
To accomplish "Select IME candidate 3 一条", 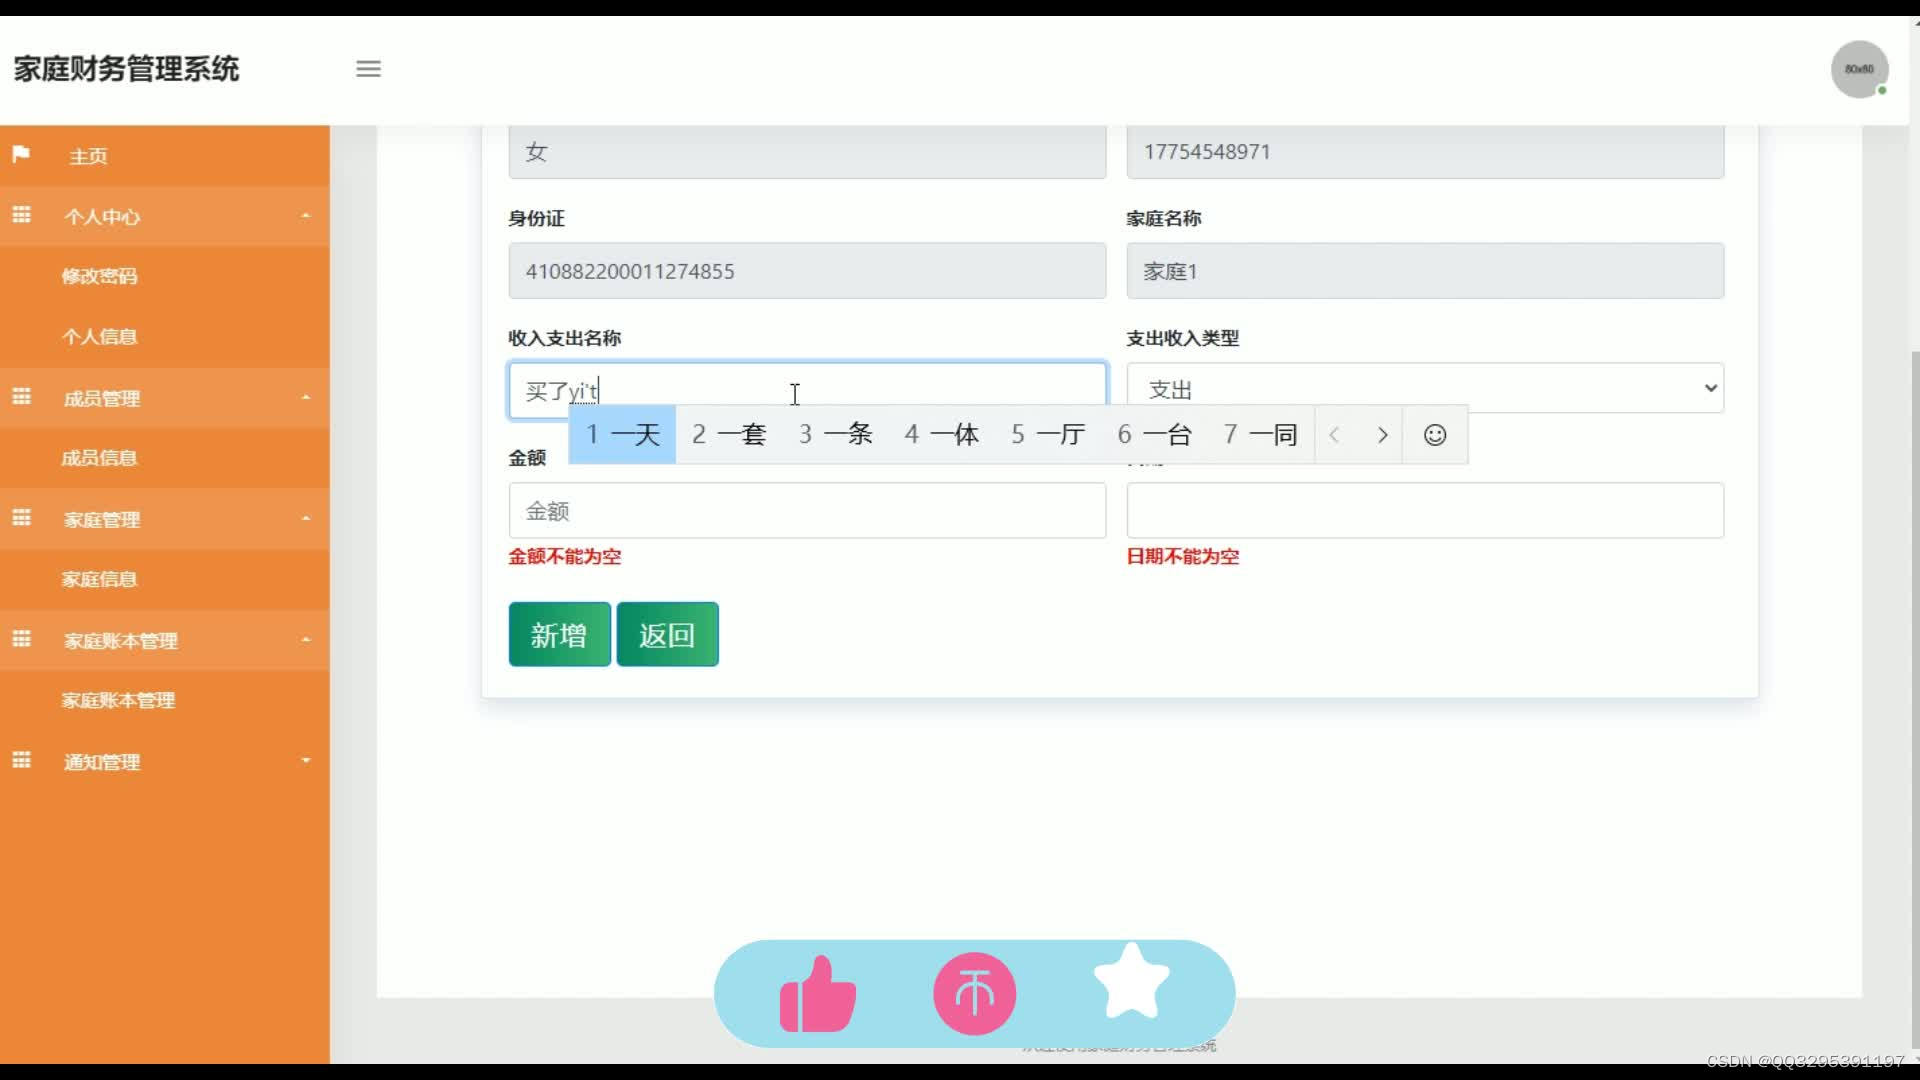I will [x=835, y=435].
